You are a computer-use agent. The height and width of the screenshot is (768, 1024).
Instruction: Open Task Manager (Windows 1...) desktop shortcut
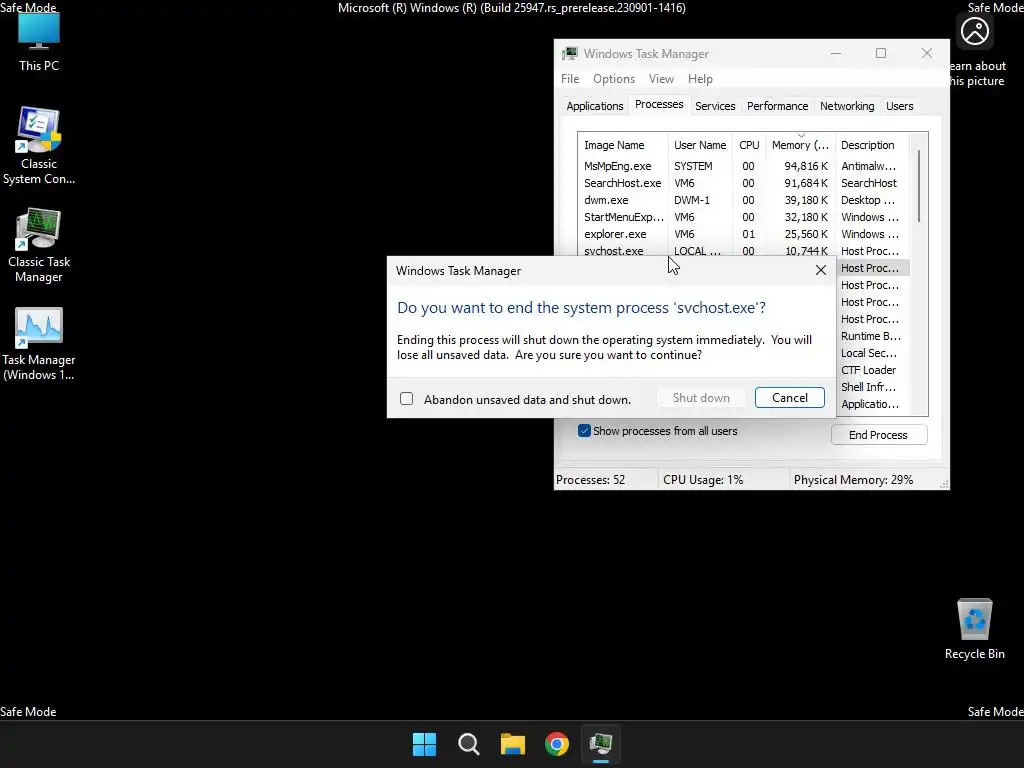click(x=39, y=344)
